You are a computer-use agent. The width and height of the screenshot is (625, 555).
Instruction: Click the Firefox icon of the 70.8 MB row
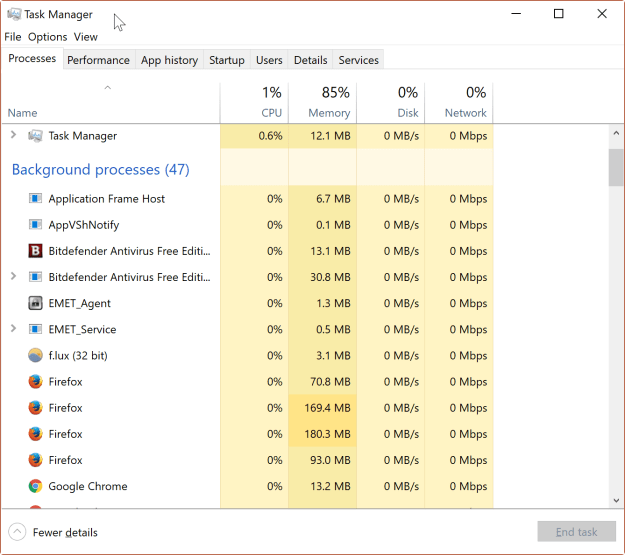pos(35,382)
